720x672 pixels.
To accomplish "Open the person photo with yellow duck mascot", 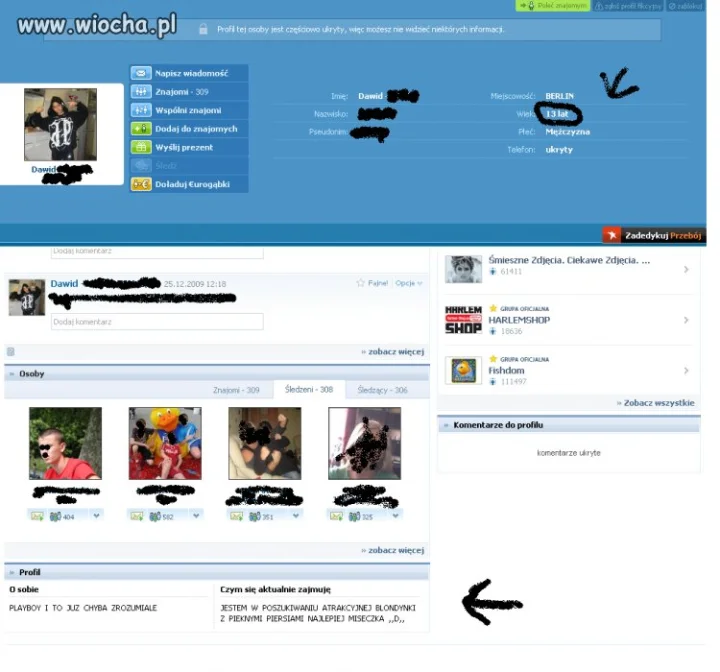I will [165, 443].
